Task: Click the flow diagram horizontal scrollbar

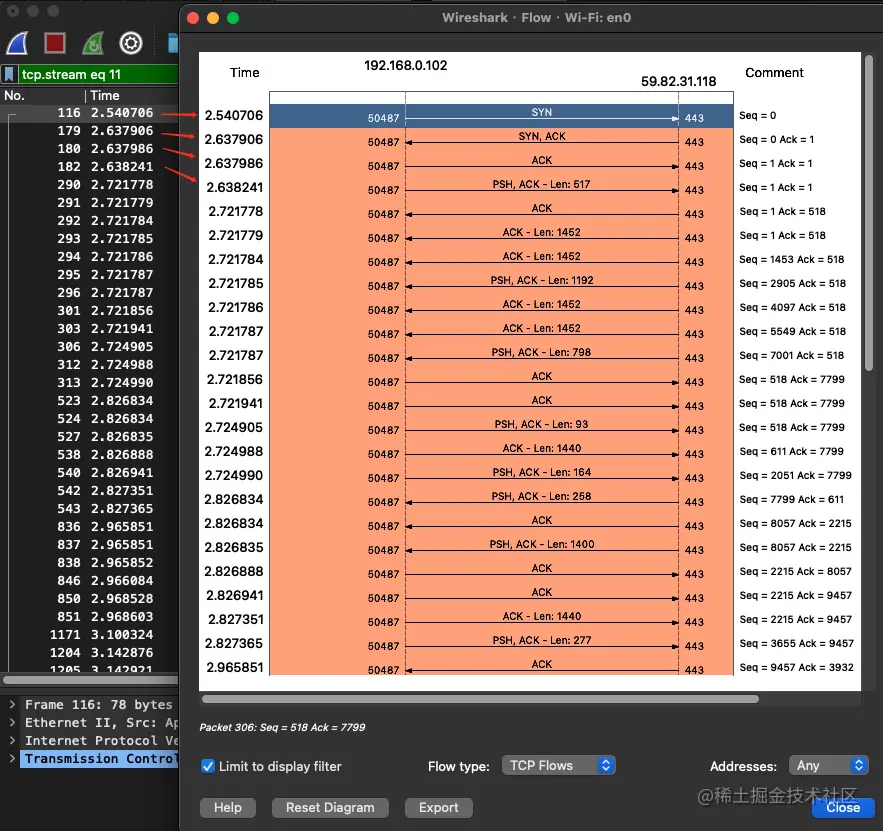Action: point(480,699)
